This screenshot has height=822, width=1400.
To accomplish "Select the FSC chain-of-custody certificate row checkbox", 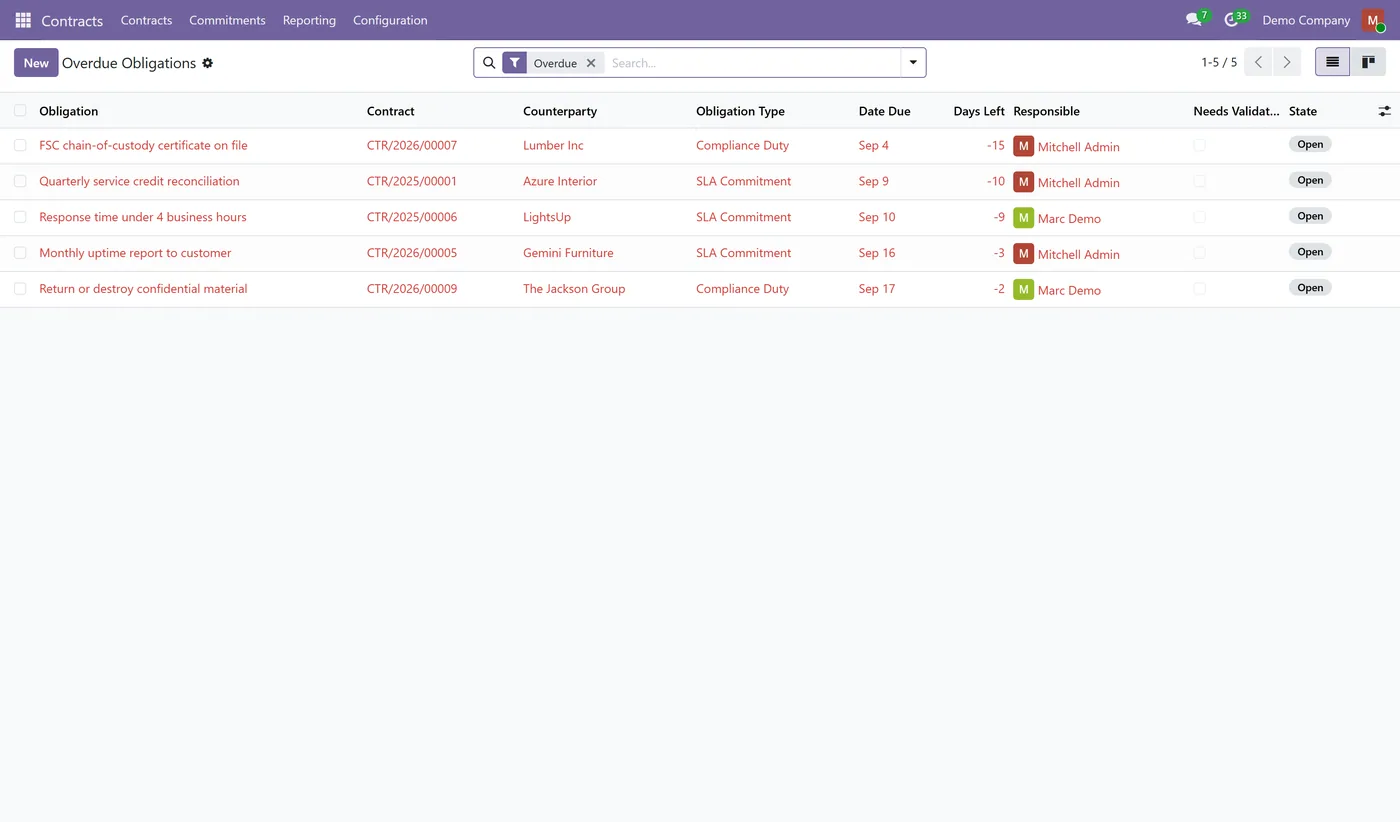I will point(20,145).
